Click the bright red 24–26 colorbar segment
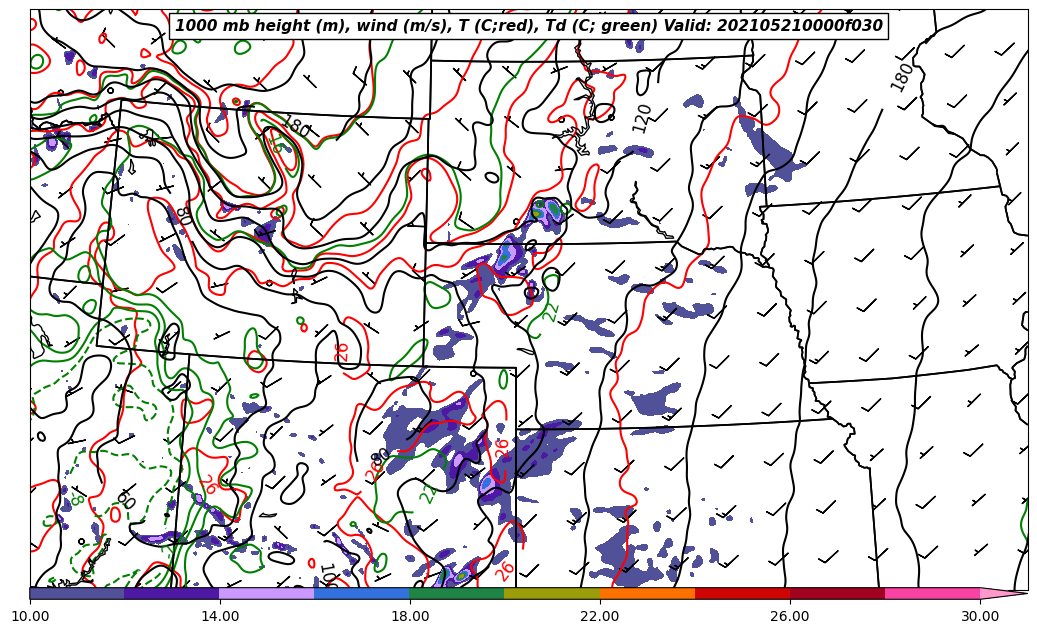1037x633 pixels. click(x=742, y=593)
